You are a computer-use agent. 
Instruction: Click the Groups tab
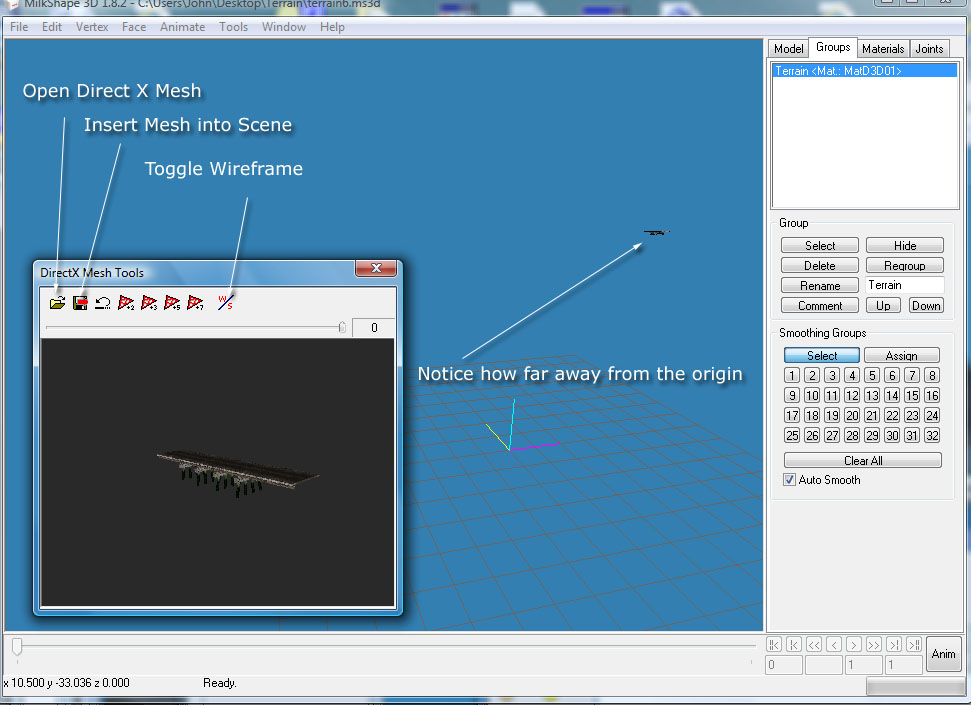pos(833,47)
